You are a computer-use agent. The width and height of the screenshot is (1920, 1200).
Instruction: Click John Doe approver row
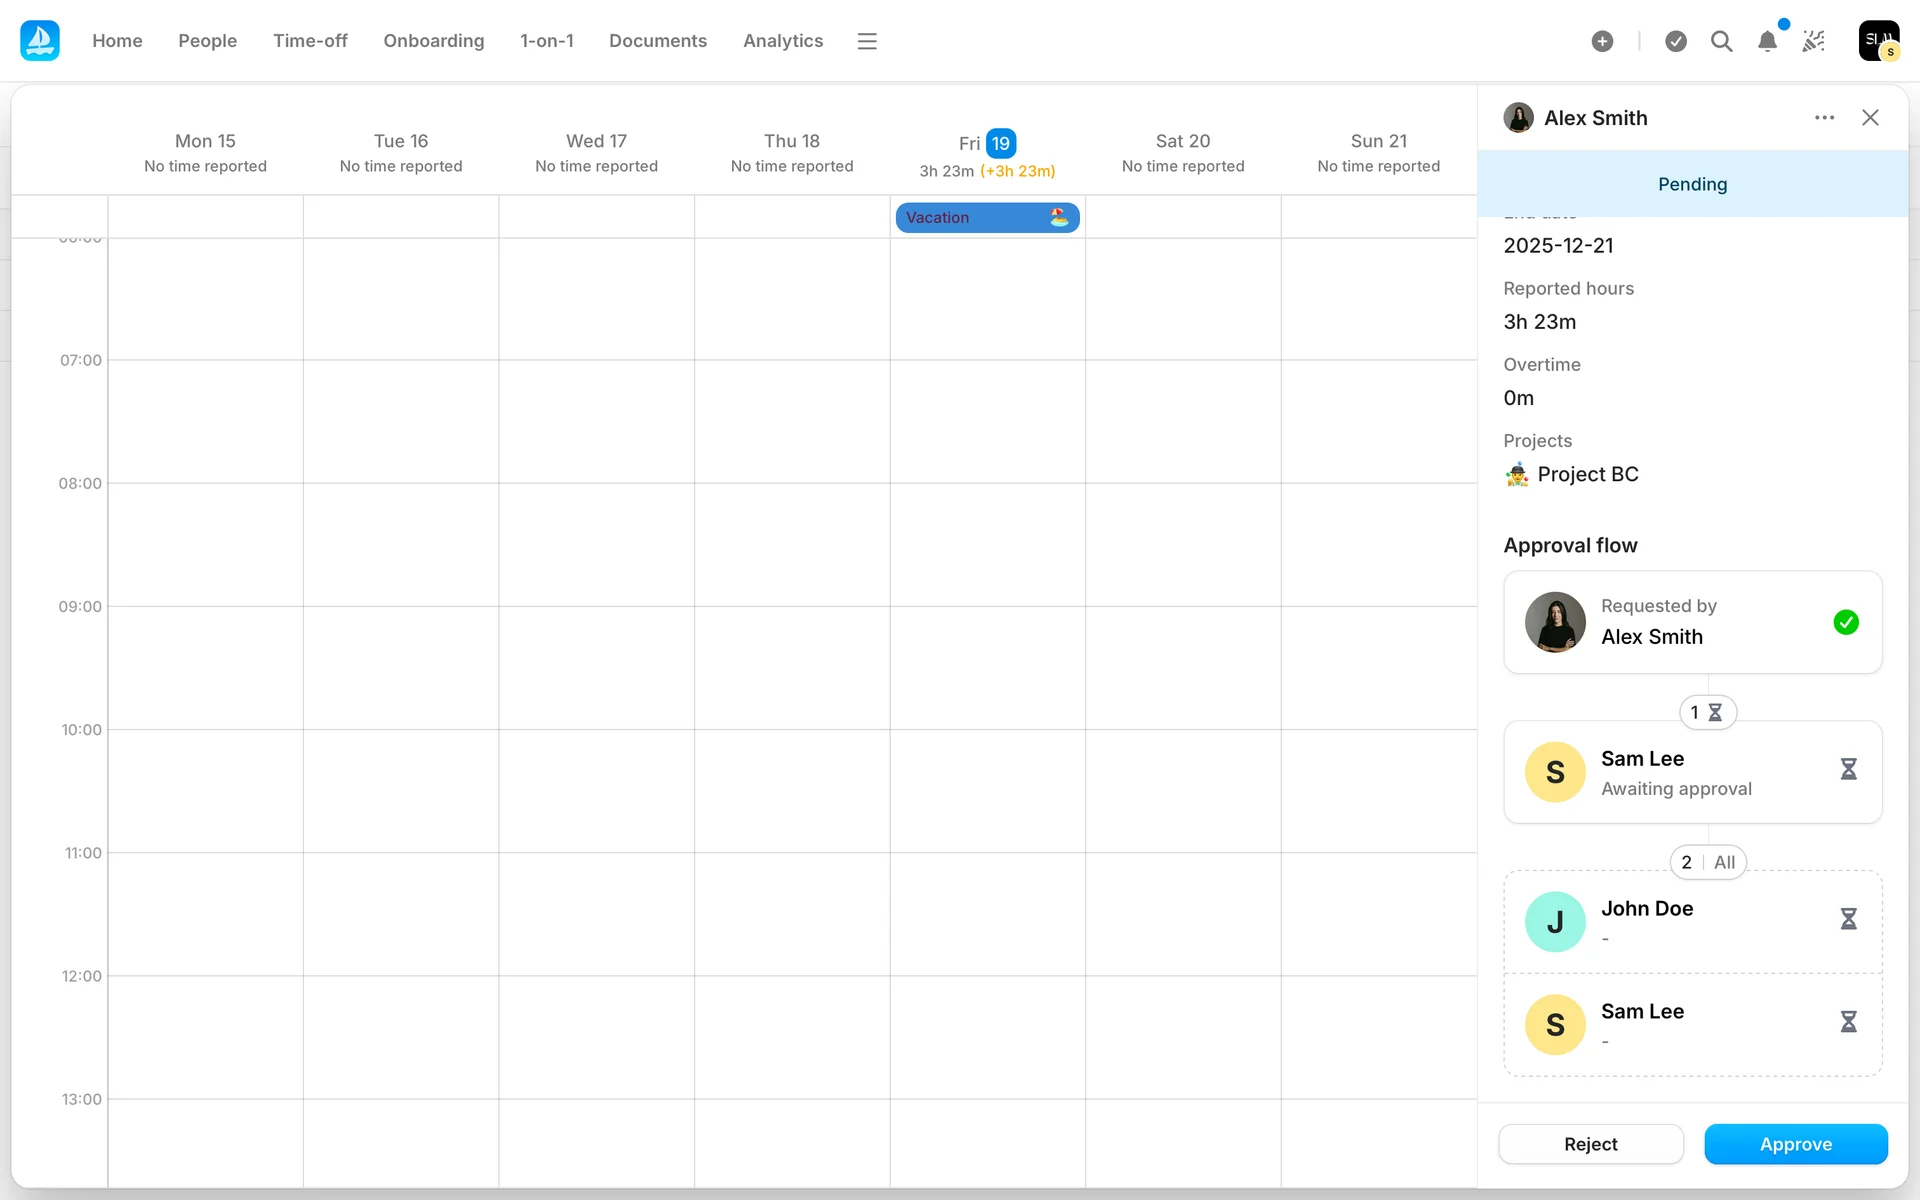click(x=1692, y=922)
